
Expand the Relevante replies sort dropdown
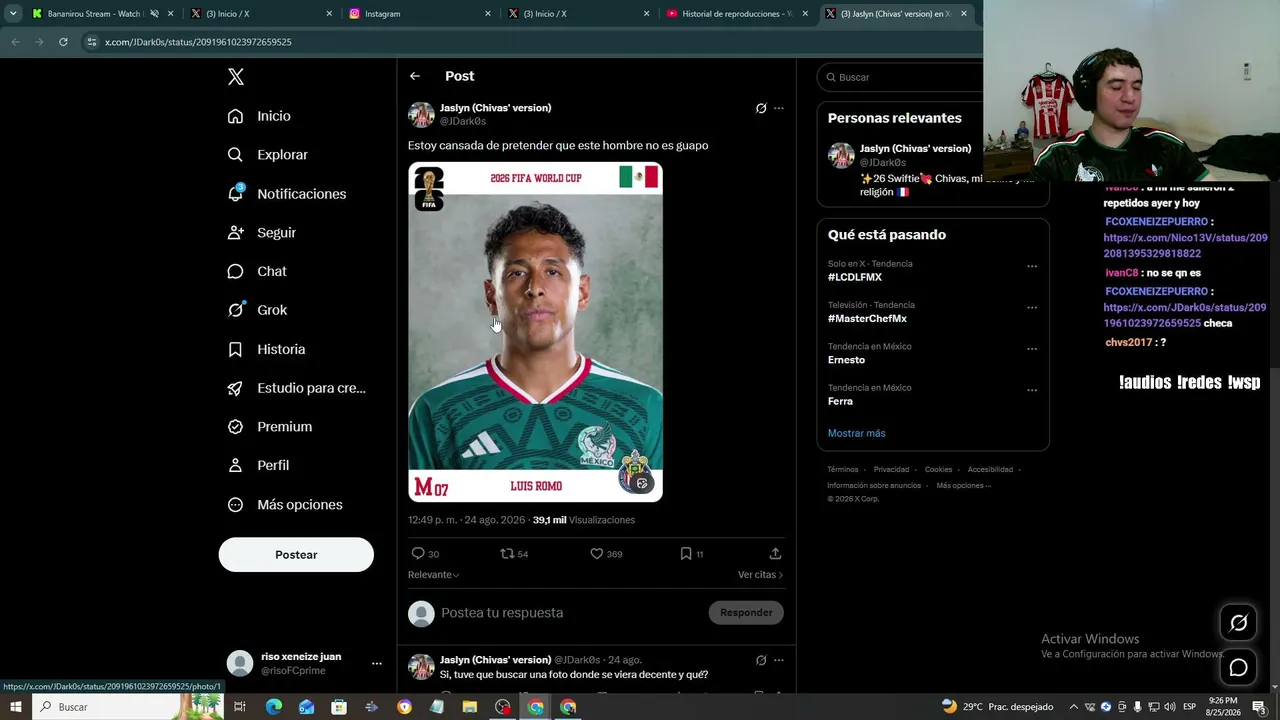tap(433, 575)
